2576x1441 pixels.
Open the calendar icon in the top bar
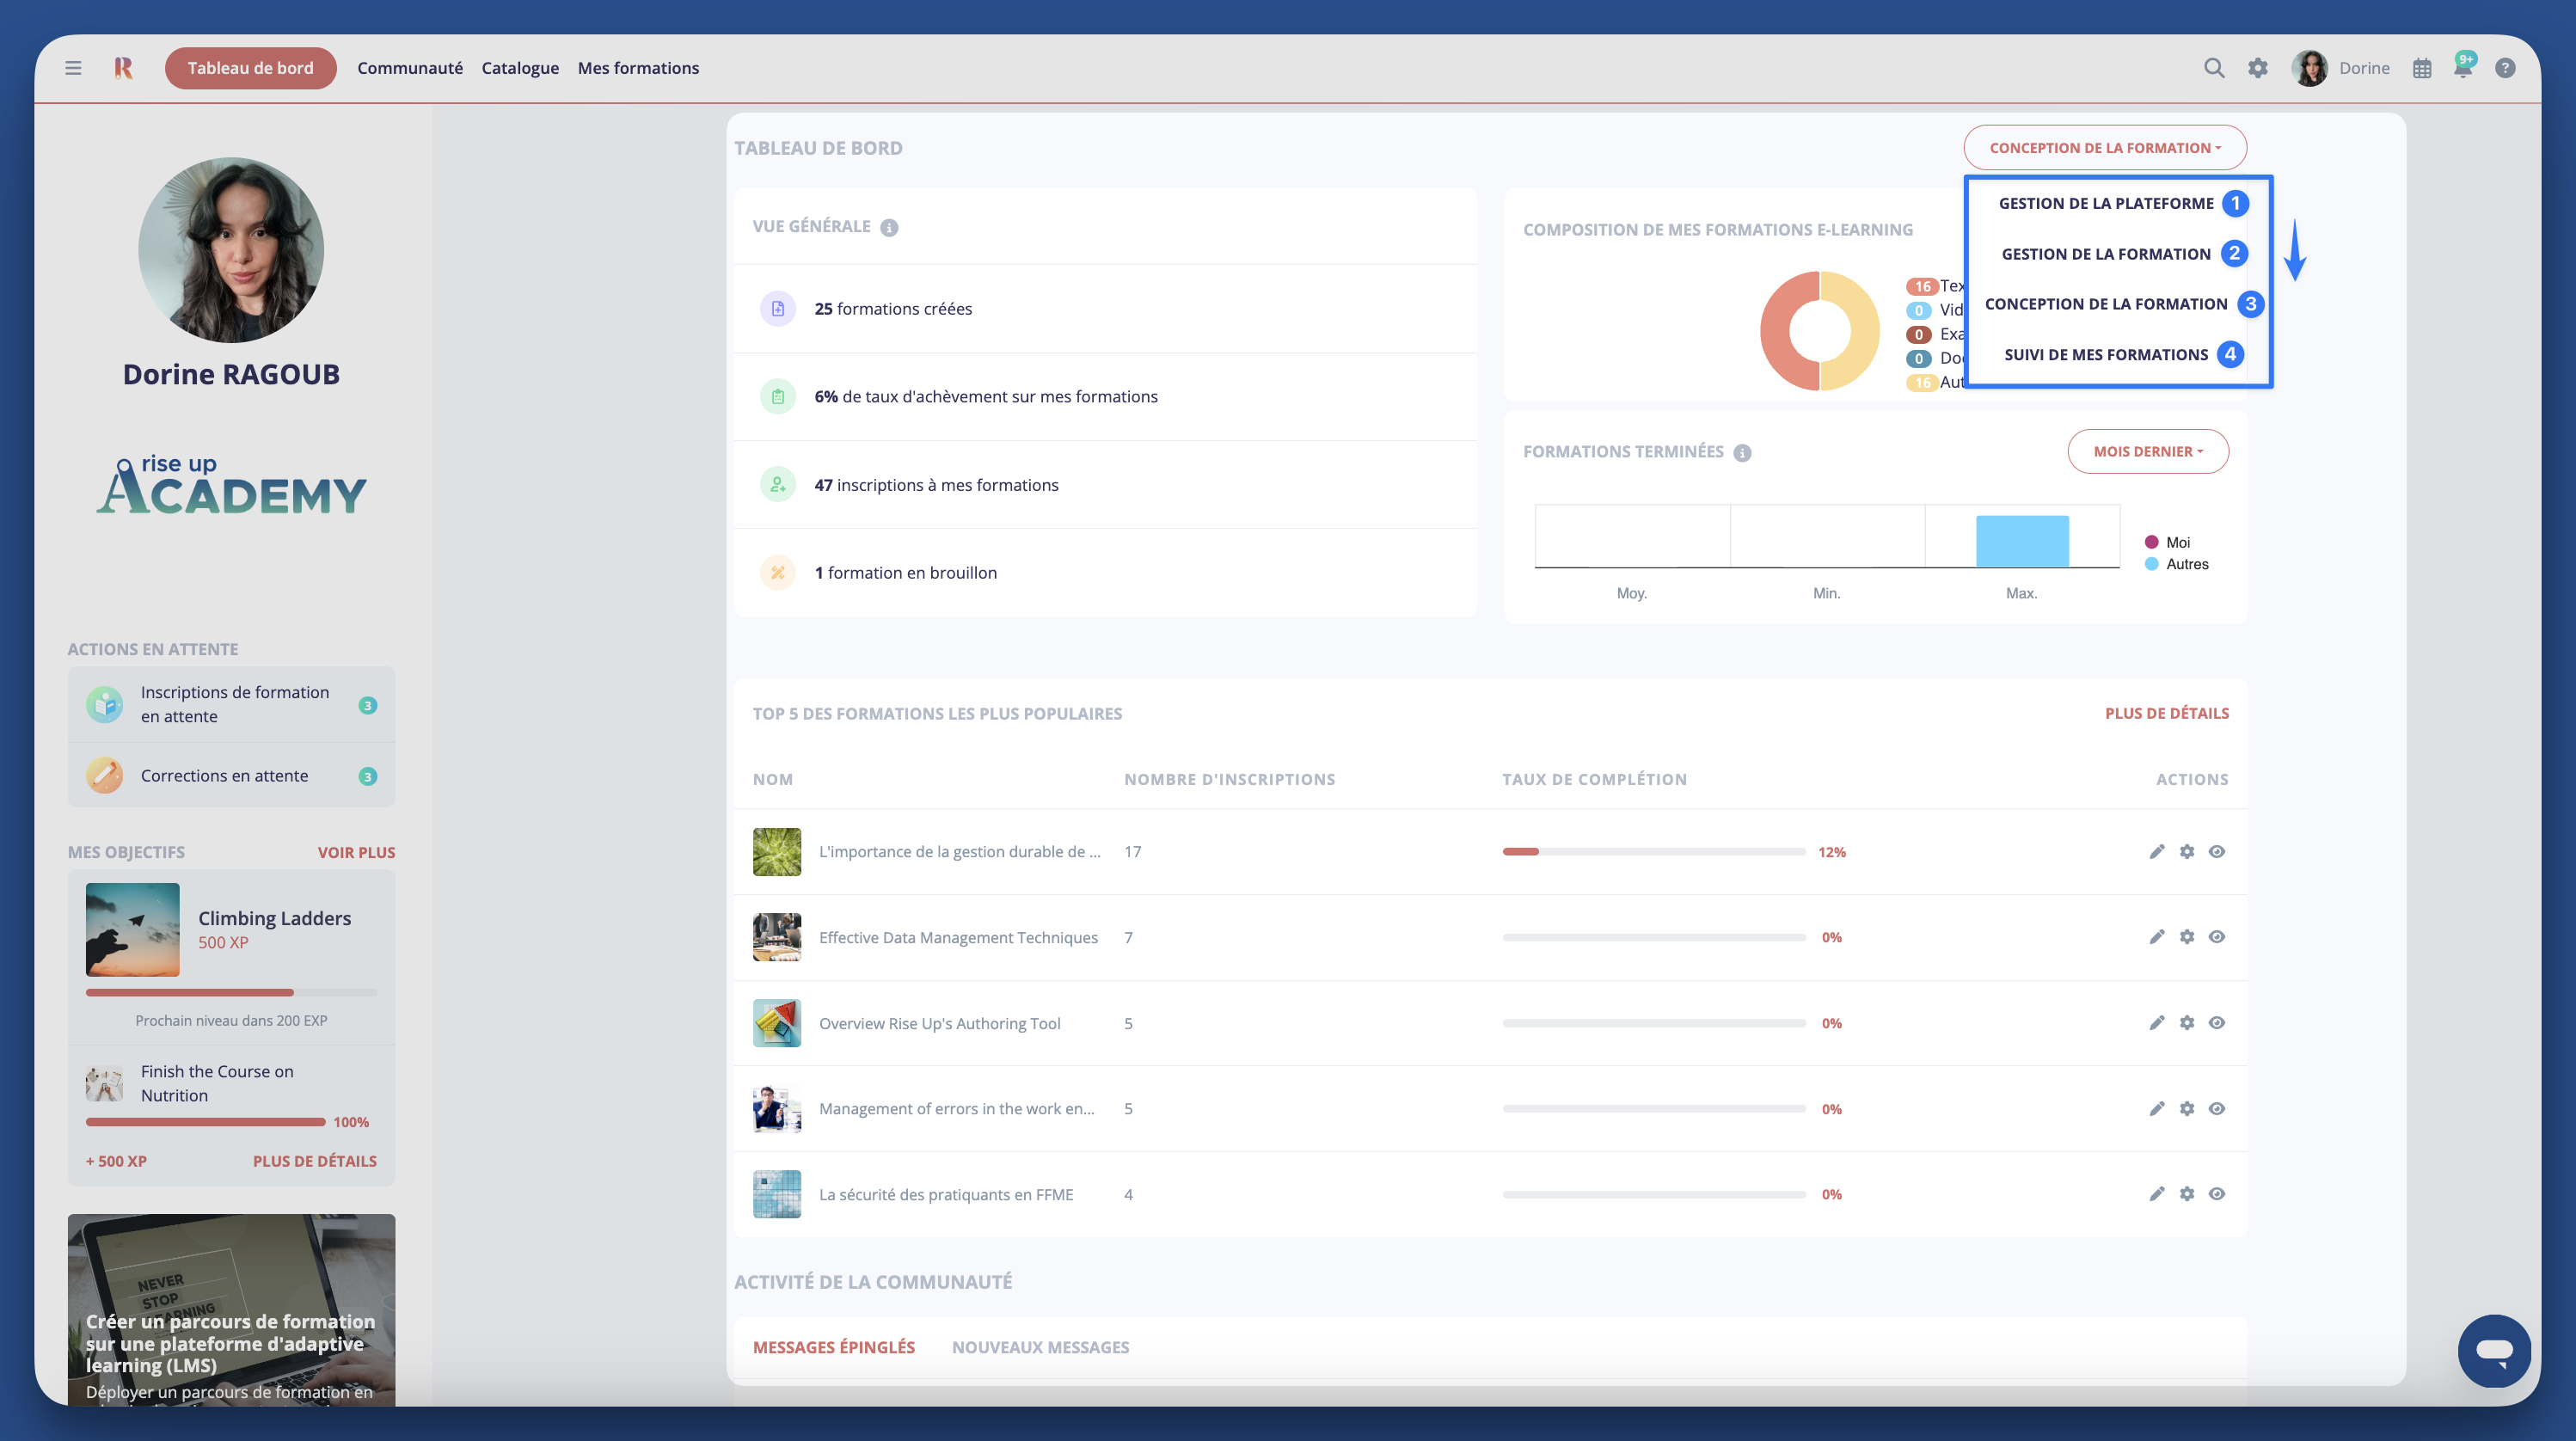(x=2422, y=68)
